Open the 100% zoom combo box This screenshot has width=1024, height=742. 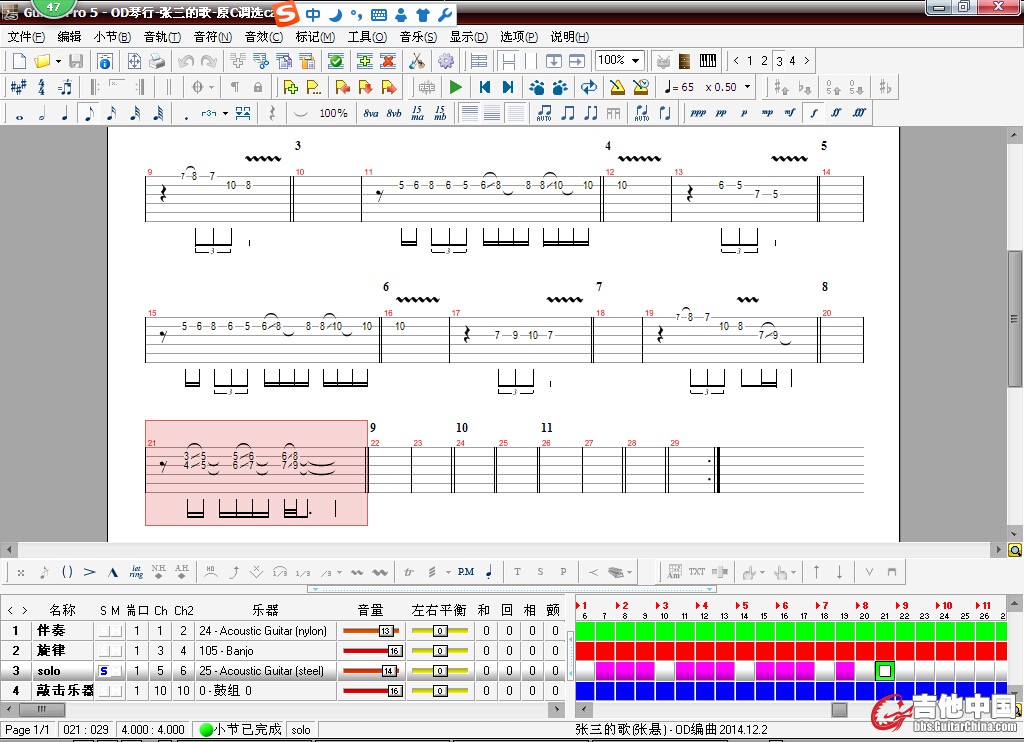620,60
